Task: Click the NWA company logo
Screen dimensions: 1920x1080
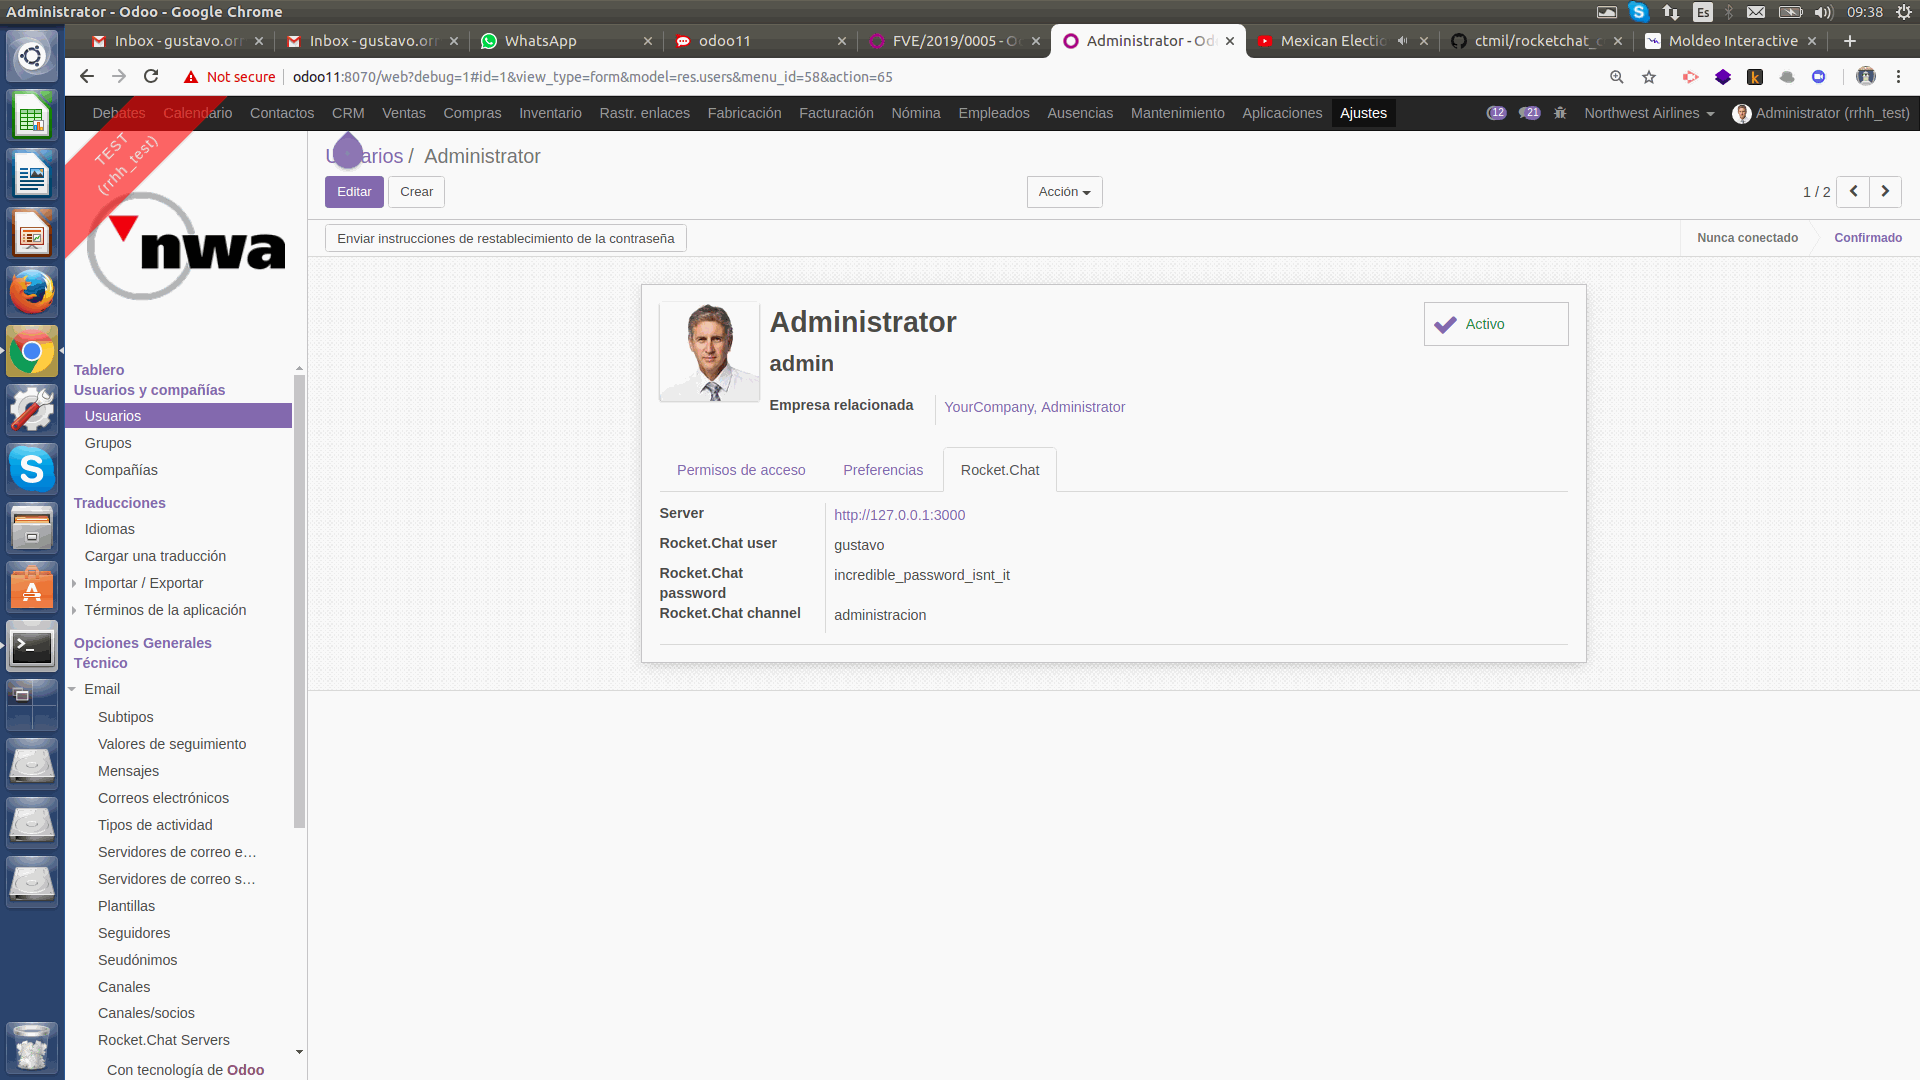Action: [186, 247]
